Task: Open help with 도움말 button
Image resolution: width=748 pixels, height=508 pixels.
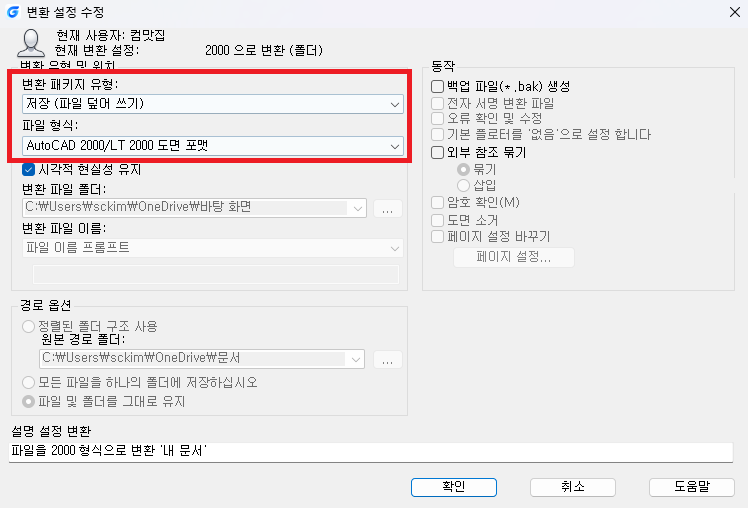Action: tap(691, 487)
